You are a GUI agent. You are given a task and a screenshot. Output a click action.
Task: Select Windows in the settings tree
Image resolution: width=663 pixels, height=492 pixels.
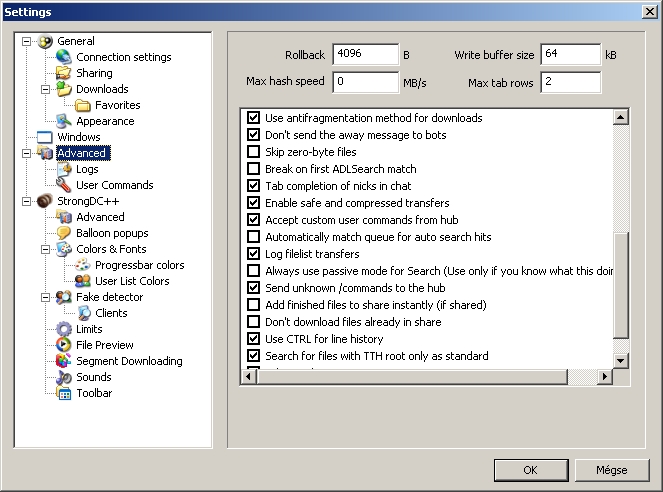[78, 137]
